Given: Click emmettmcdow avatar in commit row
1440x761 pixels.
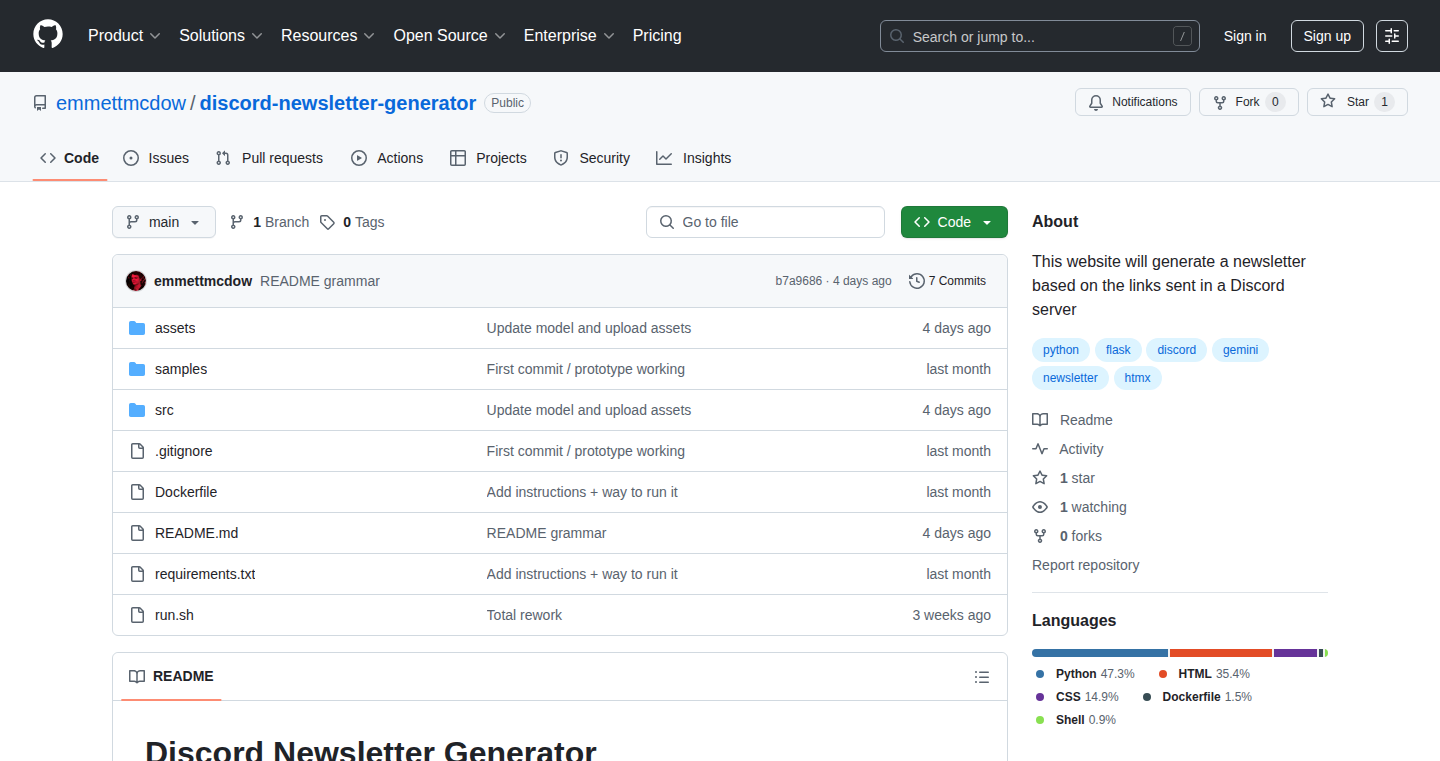Looking at the screenshot, I should [136, 281].
